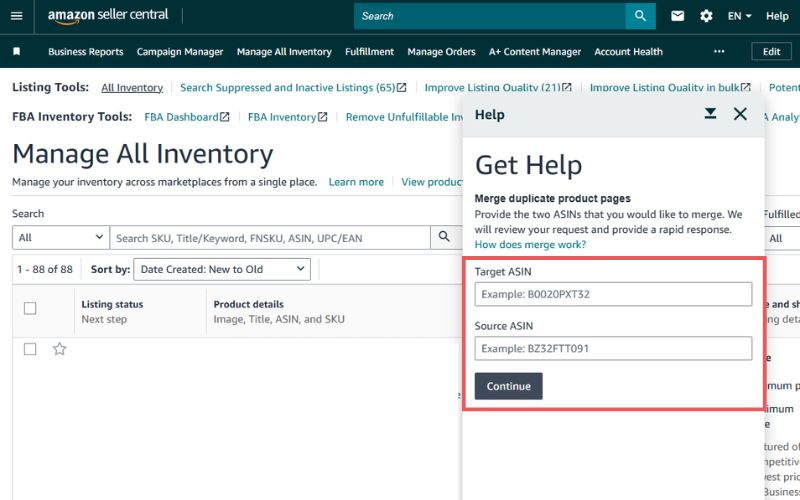Close the Help panel

coord(740,114)
